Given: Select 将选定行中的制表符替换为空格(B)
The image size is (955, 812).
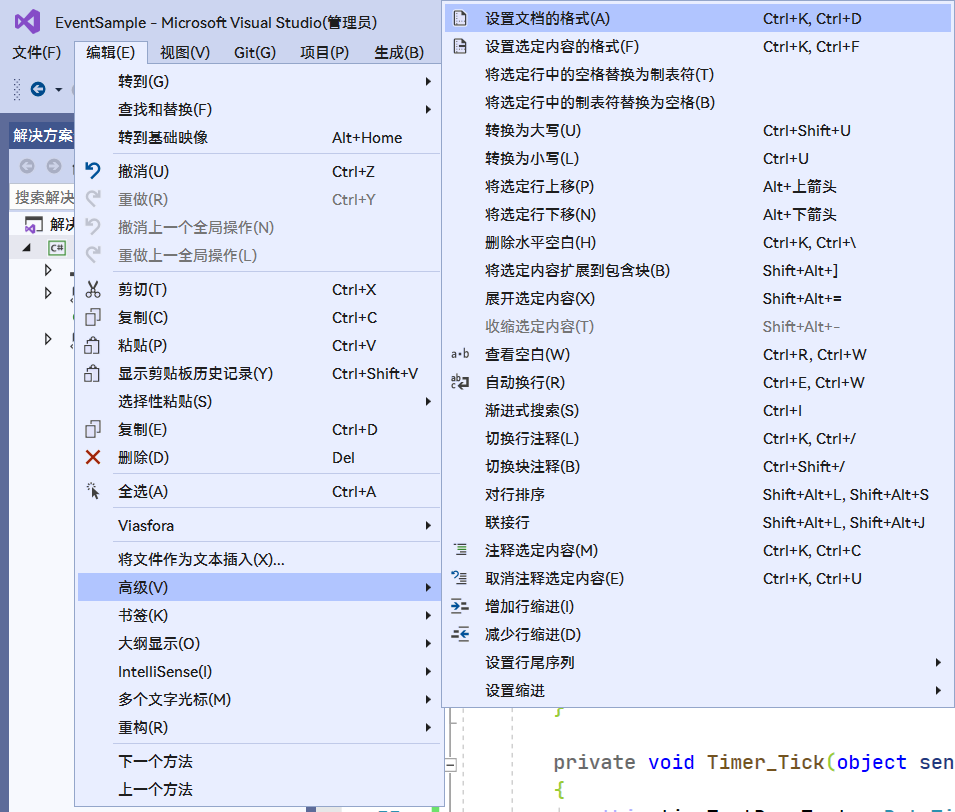Looking at the screenshot, I should 697,102.
